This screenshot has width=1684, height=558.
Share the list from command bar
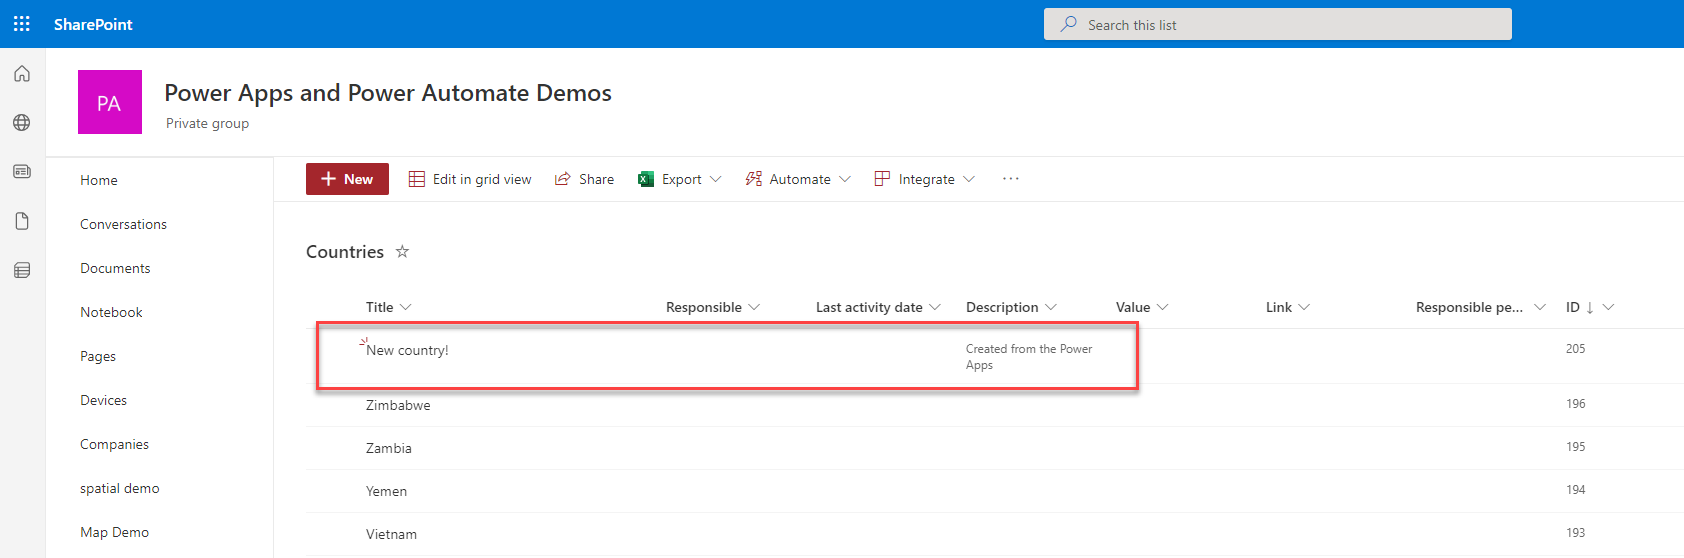pos(585,179)
